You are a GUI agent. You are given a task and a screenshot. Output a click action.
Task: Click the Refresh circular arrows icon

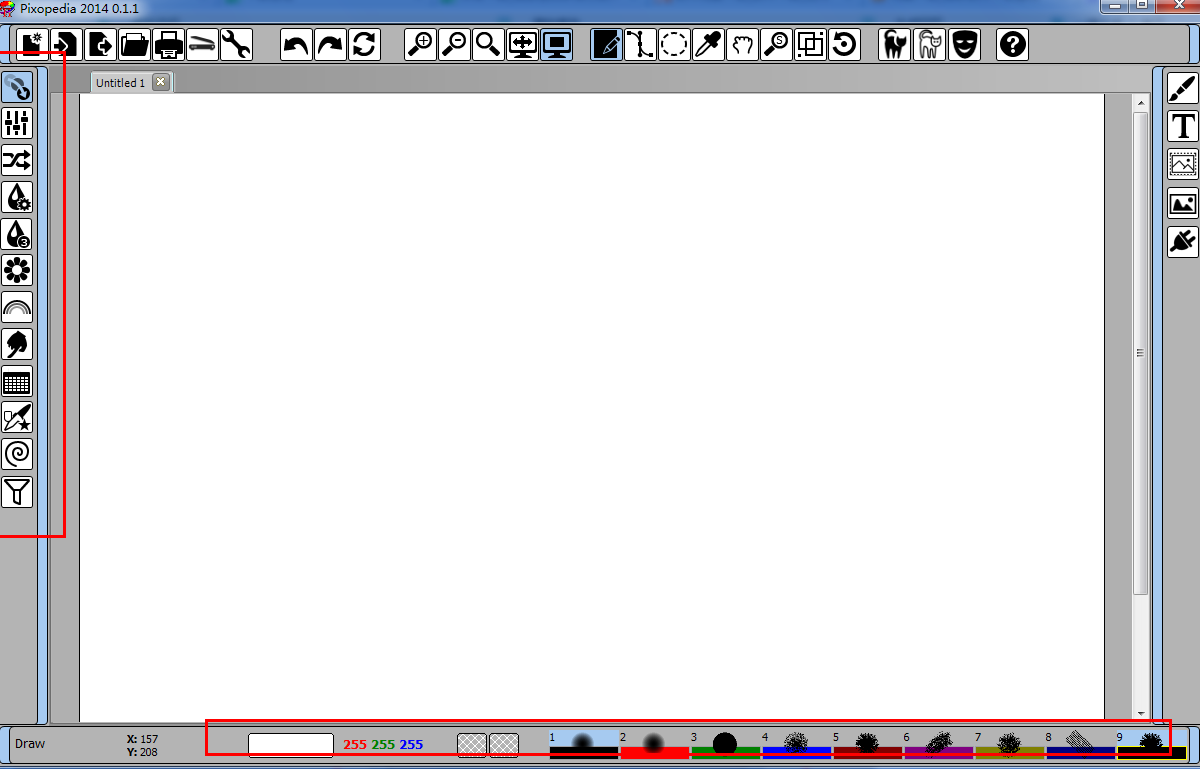[x=364, y=44]
